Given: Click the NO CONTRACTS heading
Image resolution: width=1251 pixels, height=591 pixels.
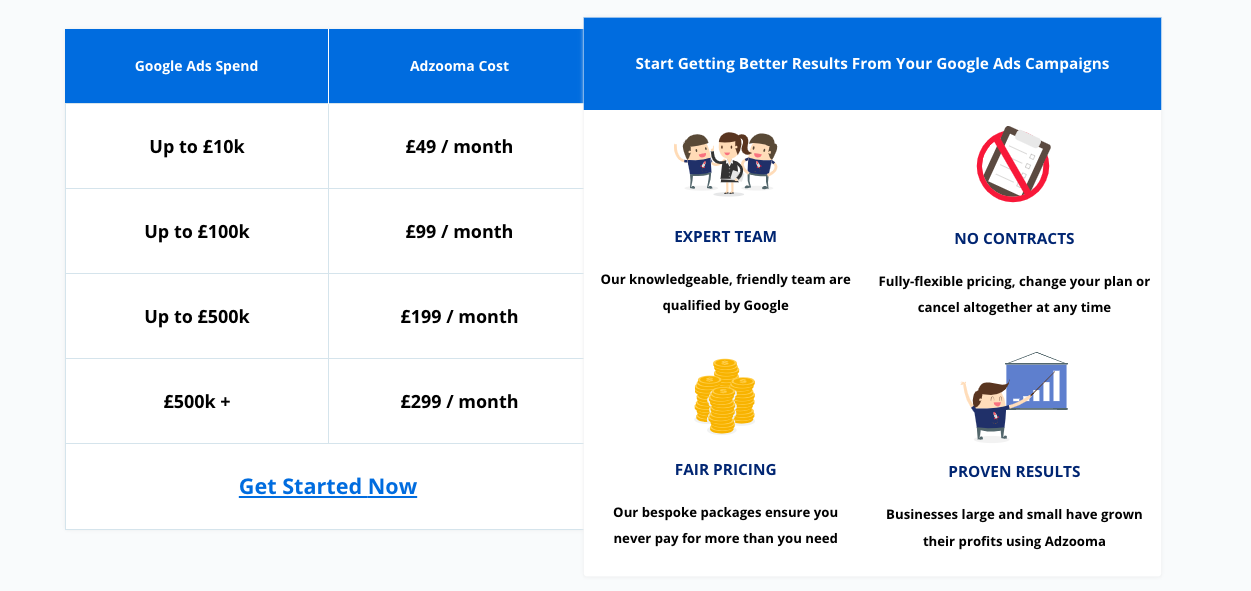Looking at the screenshot, I should [x=1014, y=239].
